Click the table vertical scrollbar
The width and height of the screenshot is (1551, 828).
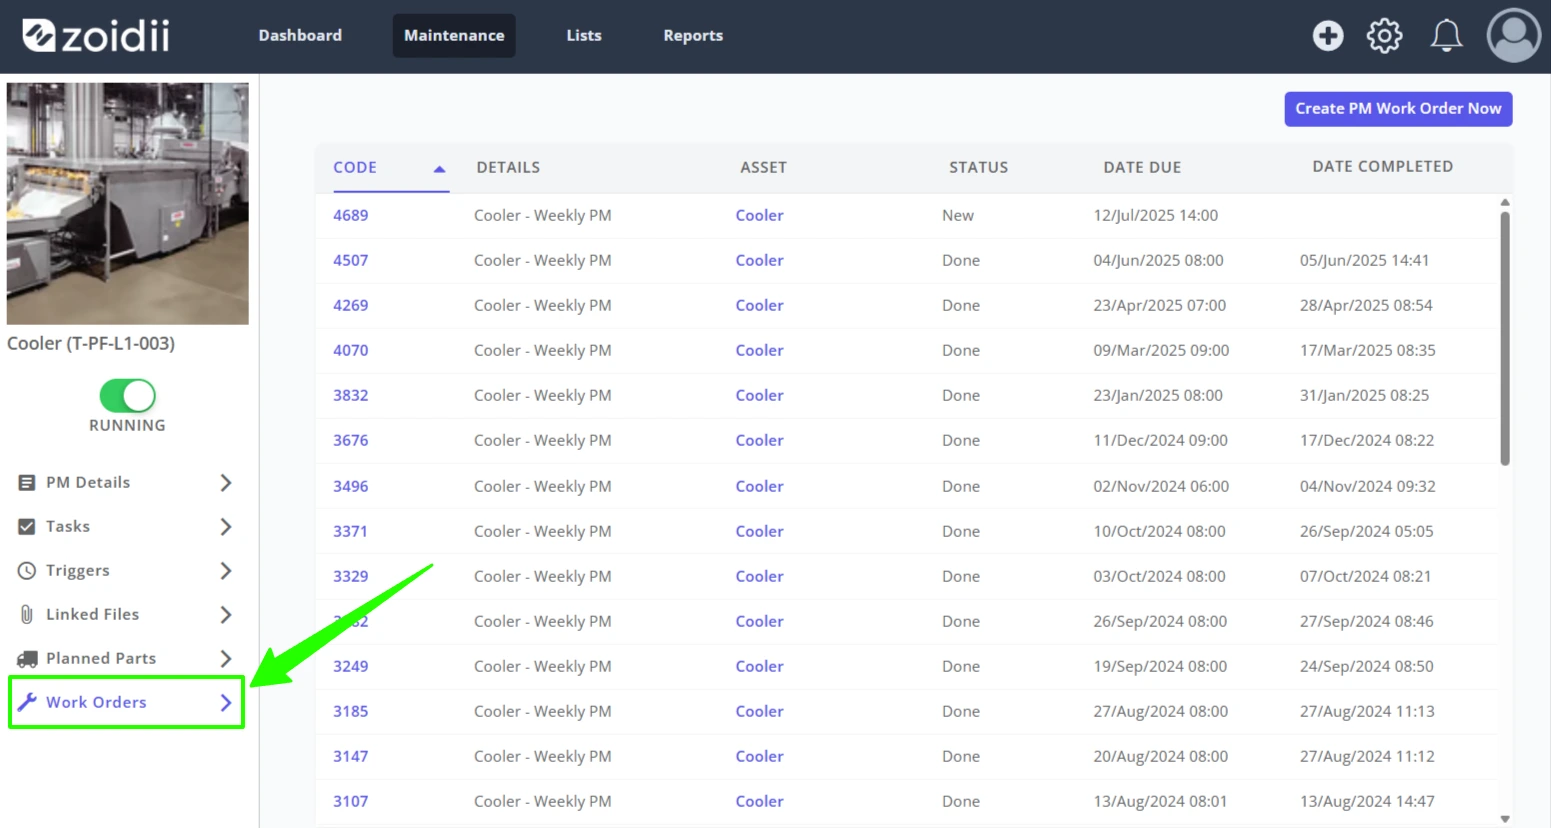[x=1505, y=337]
